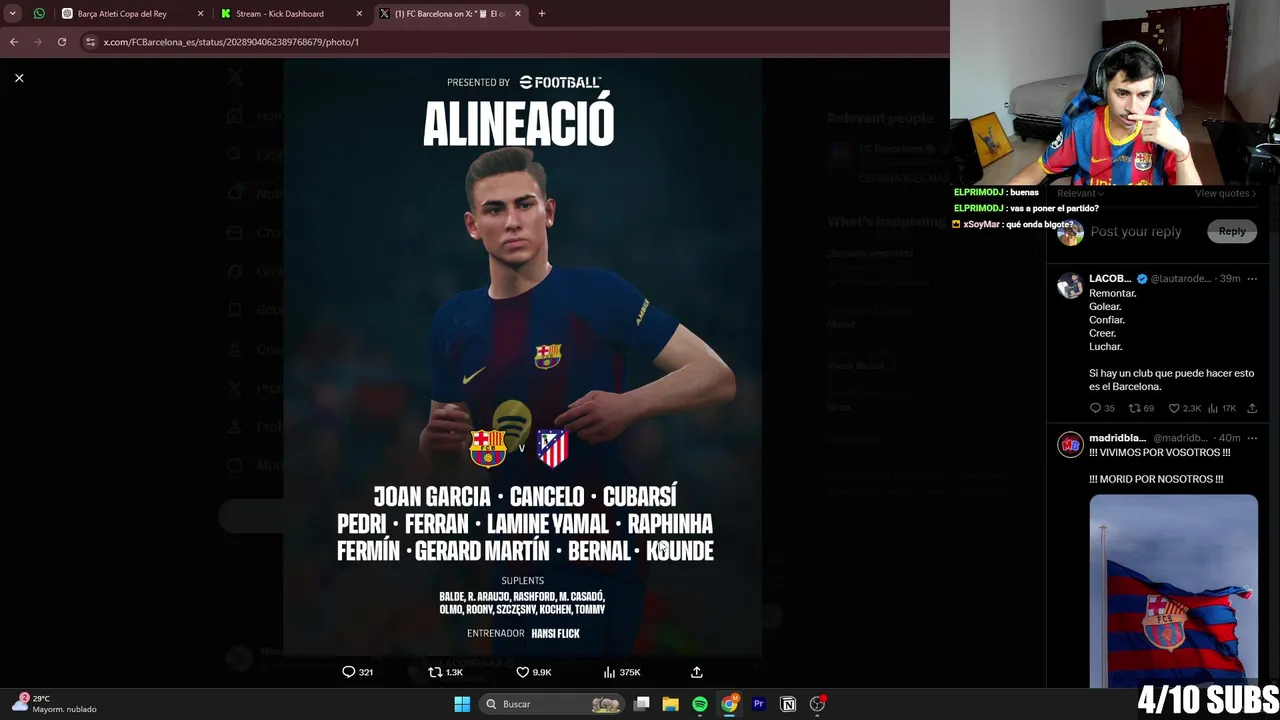Click the x.com address bar URL
Screen dimensions: 1280x720
[231, 42]
